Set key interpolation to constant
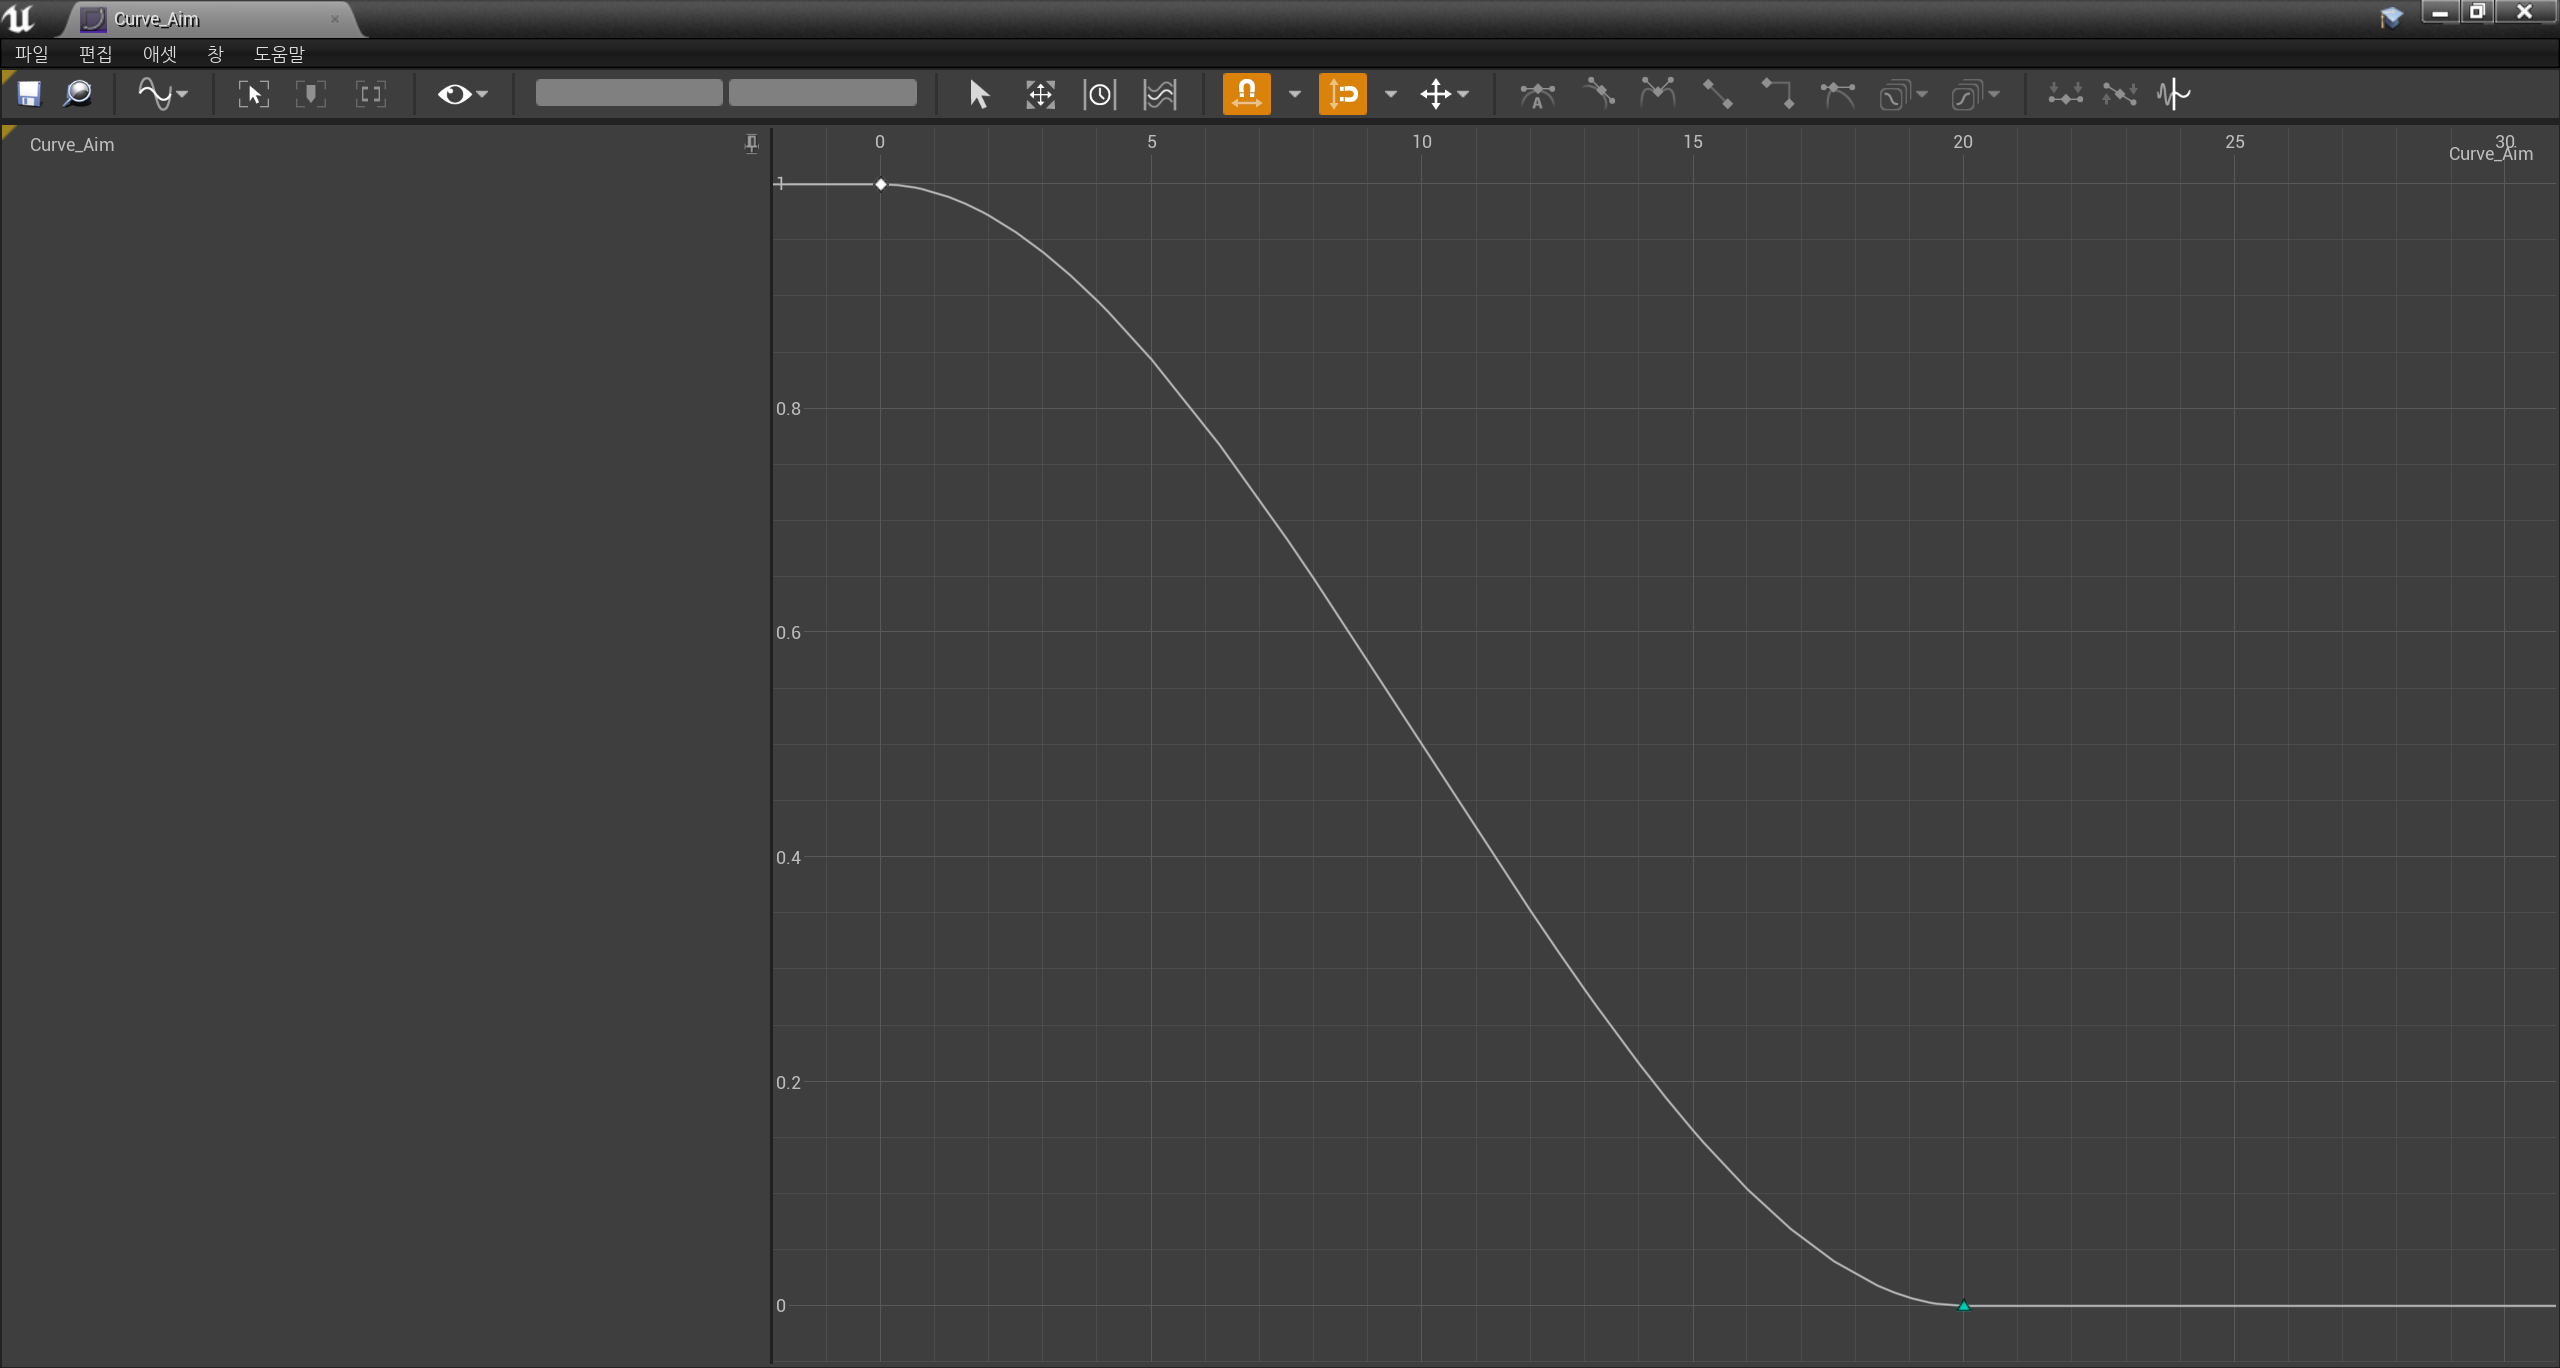This screenshot has height=1368, width=2560. click(1777, 95)
